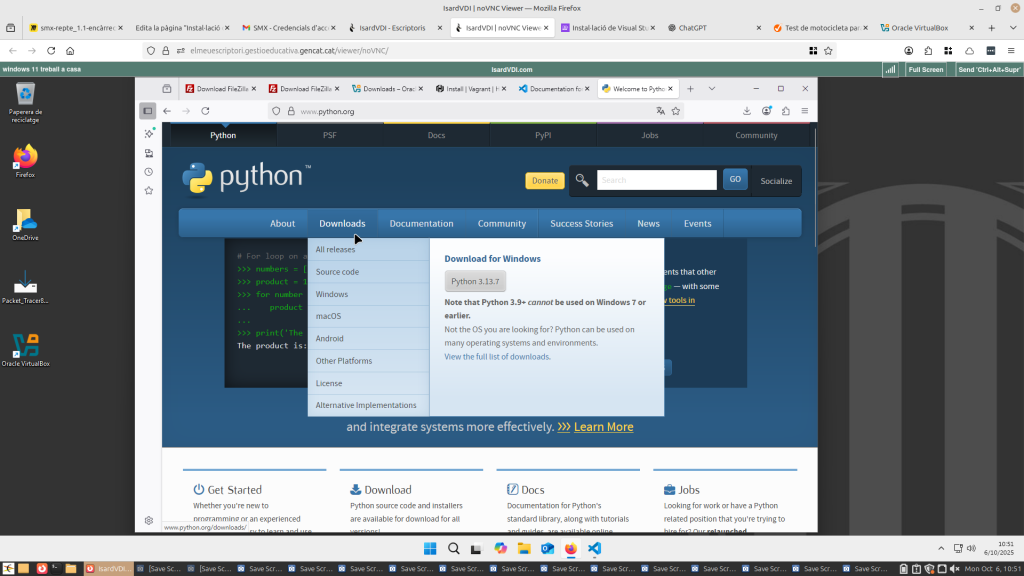Click the magnifying glass search icon on python.org
The width and height of the screenshot is (1024, 576).
click(x=582, y=180)
